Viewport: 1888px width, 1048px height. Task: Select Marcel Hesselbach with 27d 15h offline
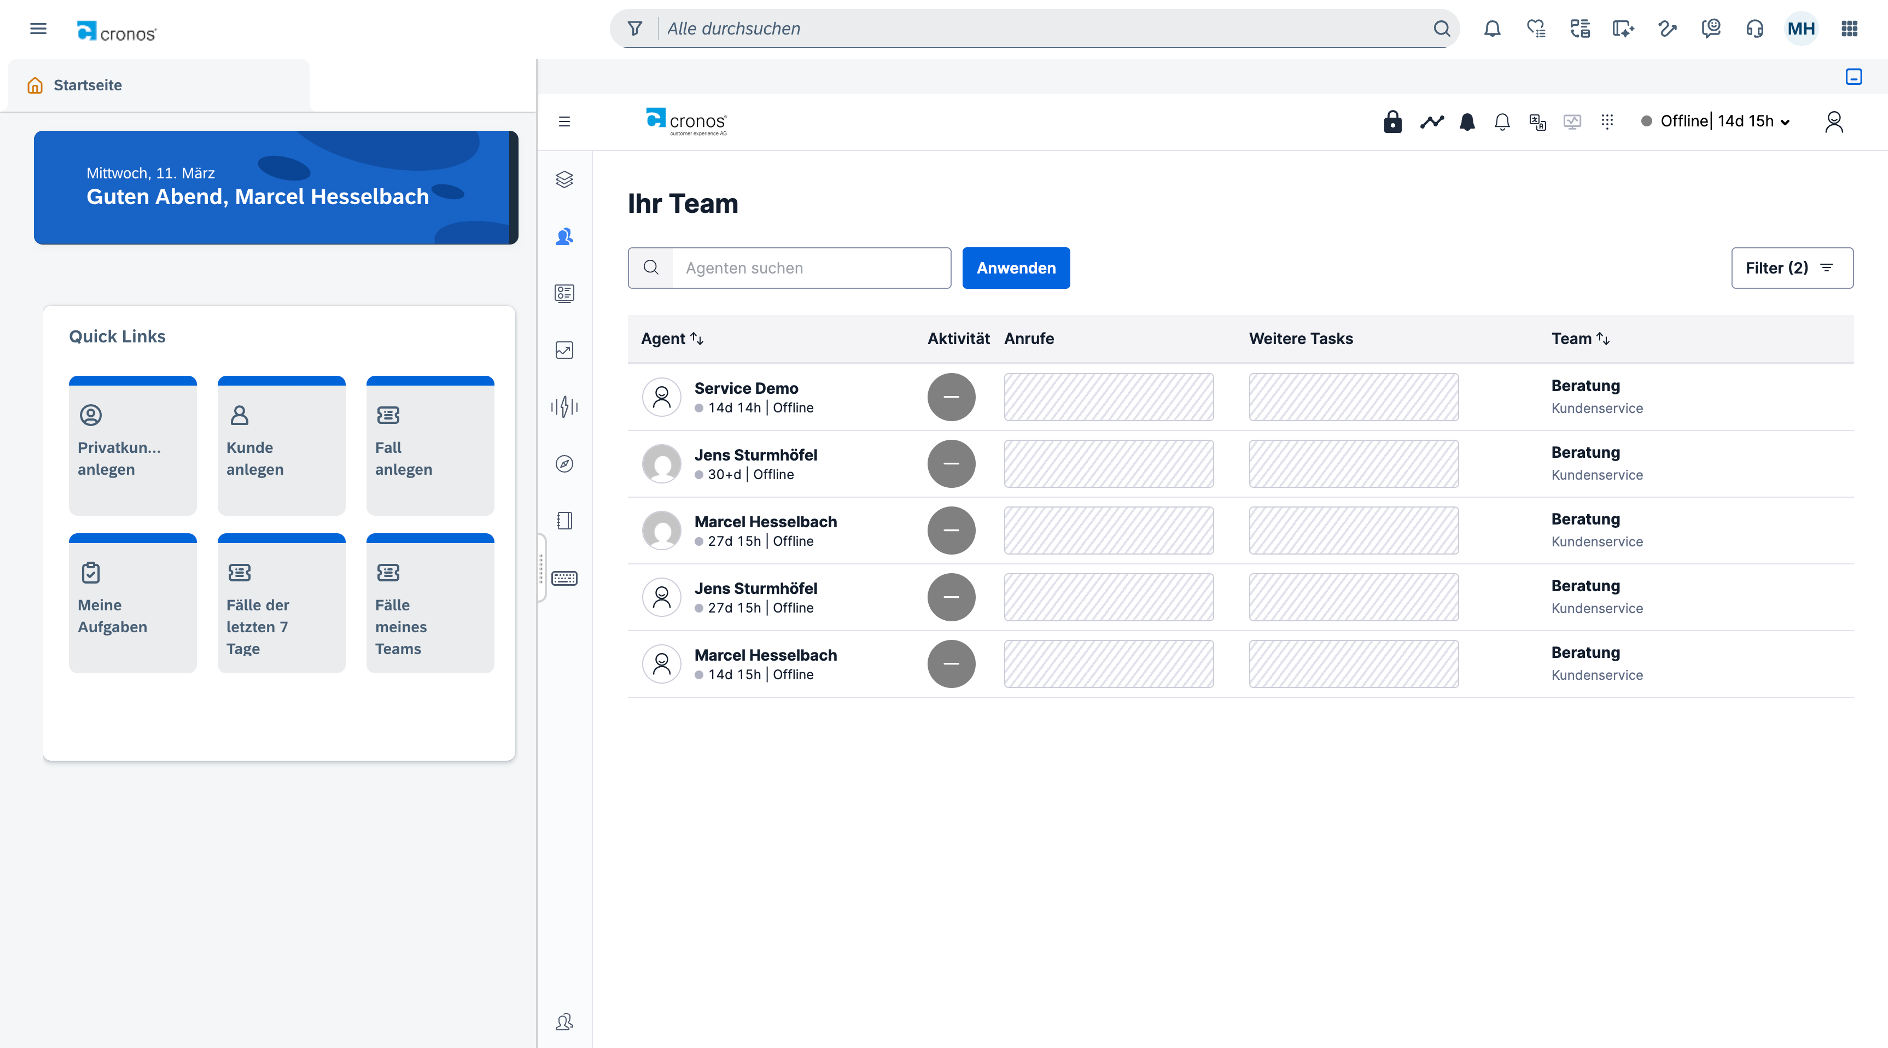coord(766,522)
